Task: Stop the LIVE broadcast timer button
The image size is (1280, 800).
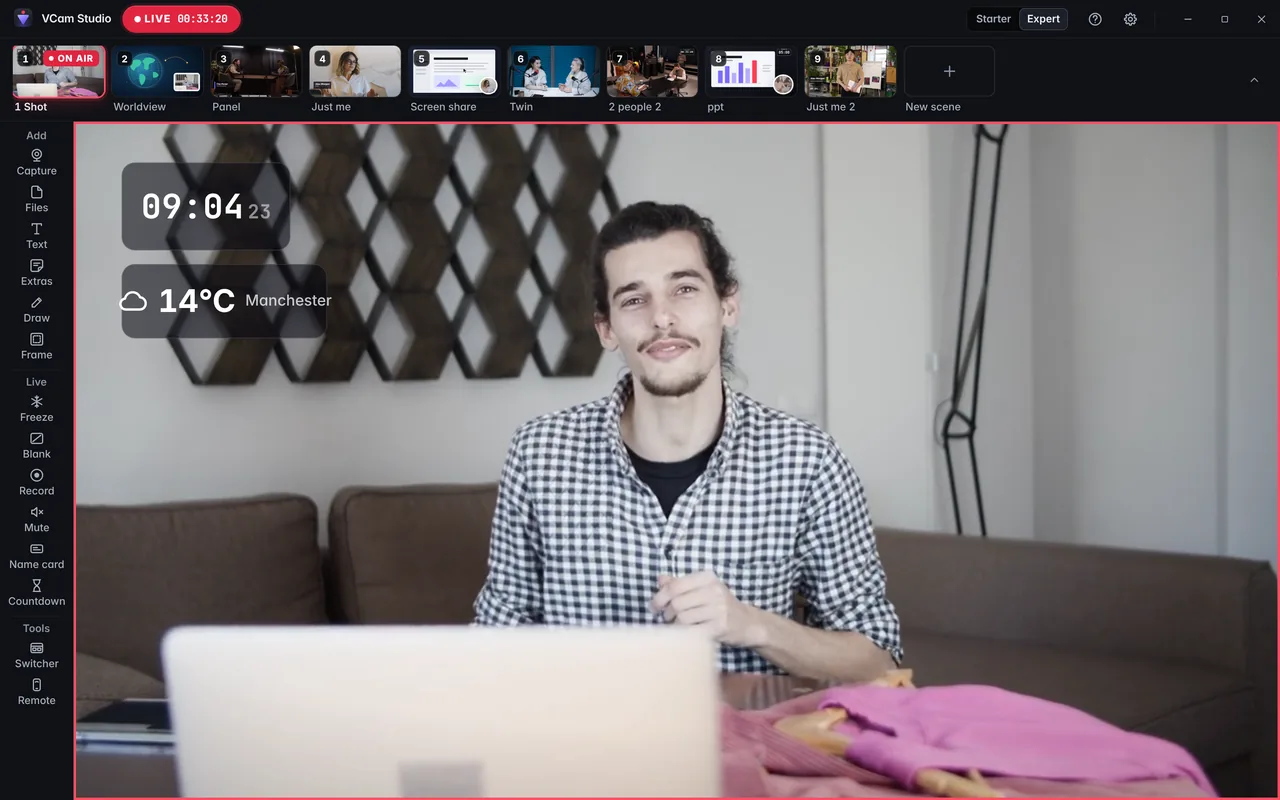Action: (181, 19)
